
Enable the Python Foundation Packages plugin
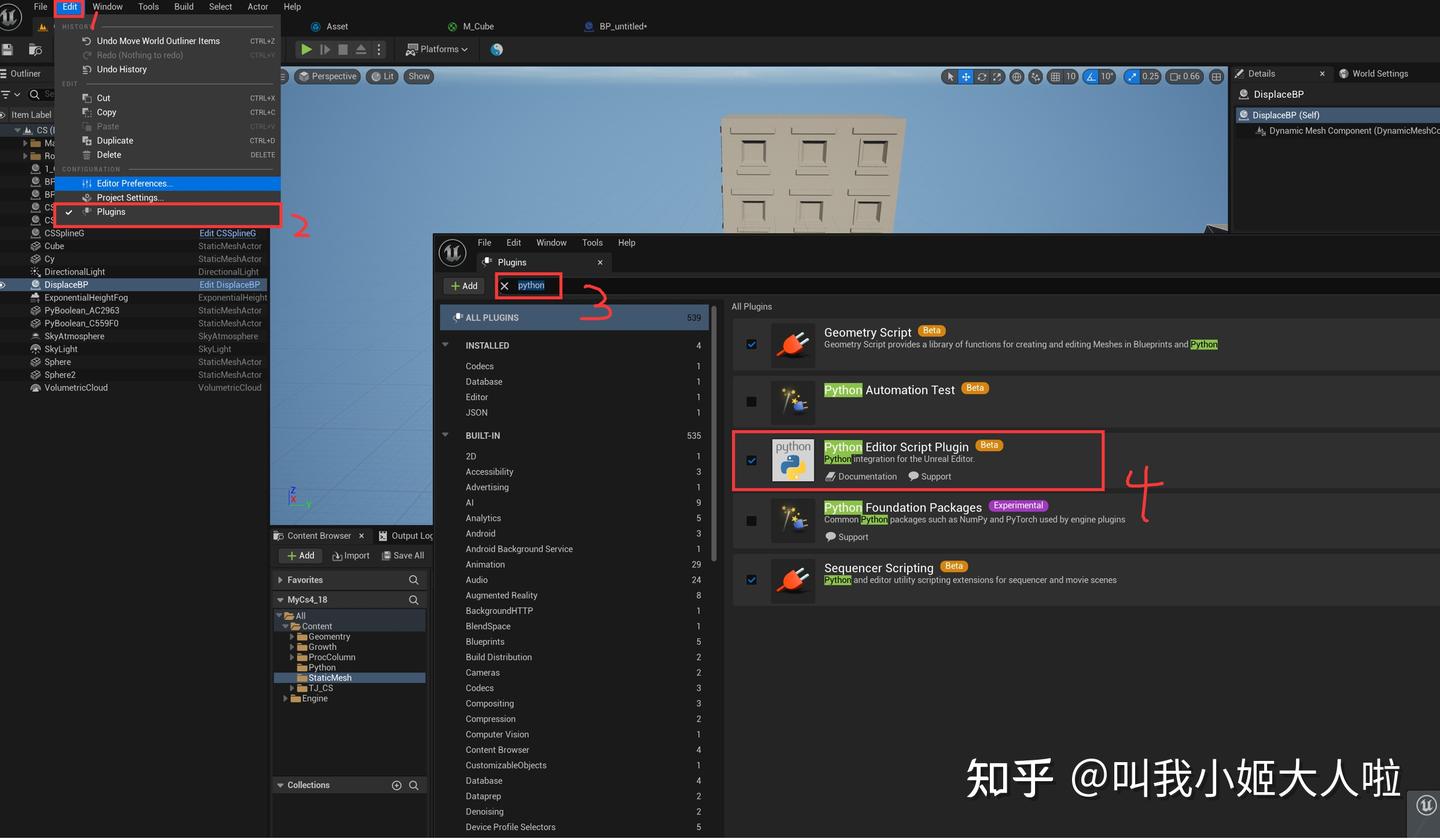(751, 520)
